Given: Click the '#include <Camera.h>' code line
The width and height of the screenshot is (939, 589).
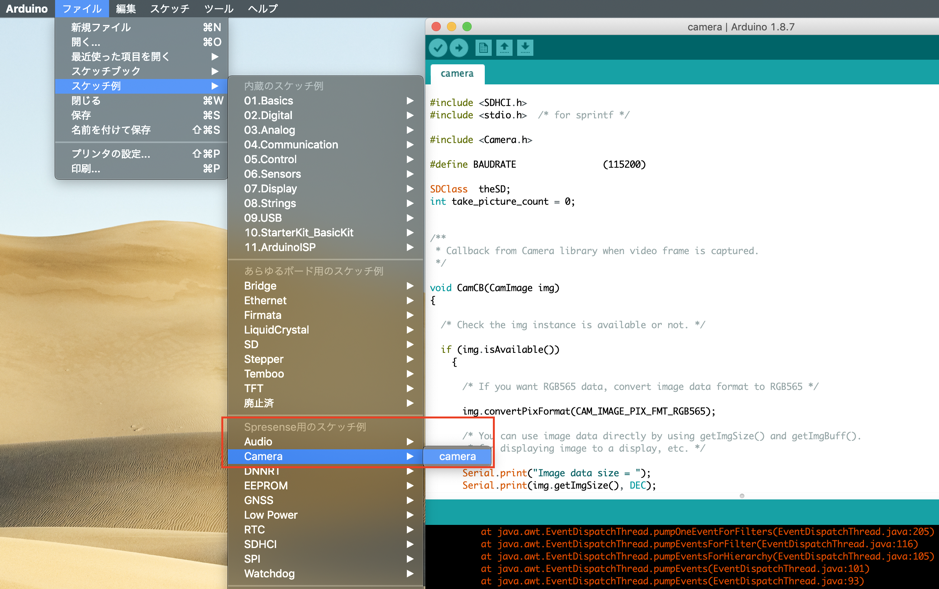Looking at the screenshot, I should (x=481, y=139).
